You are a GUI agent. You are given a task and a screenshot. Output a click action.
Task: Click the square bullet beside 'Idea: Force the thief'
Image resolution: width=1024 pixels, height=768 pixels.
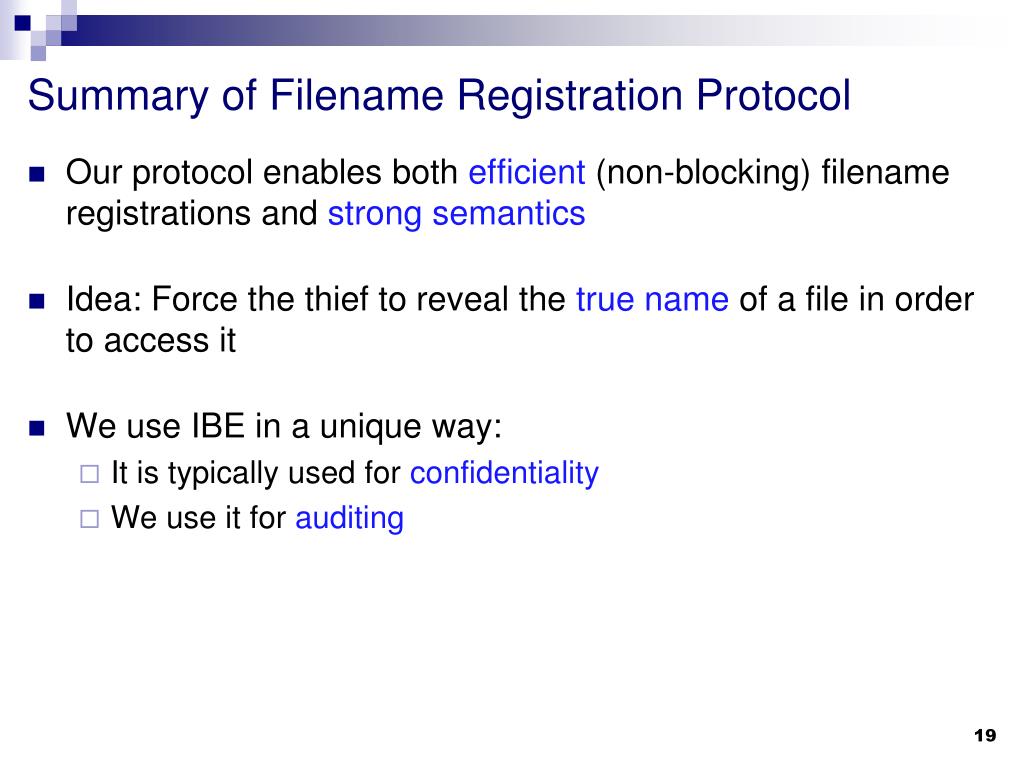[37, 301]
